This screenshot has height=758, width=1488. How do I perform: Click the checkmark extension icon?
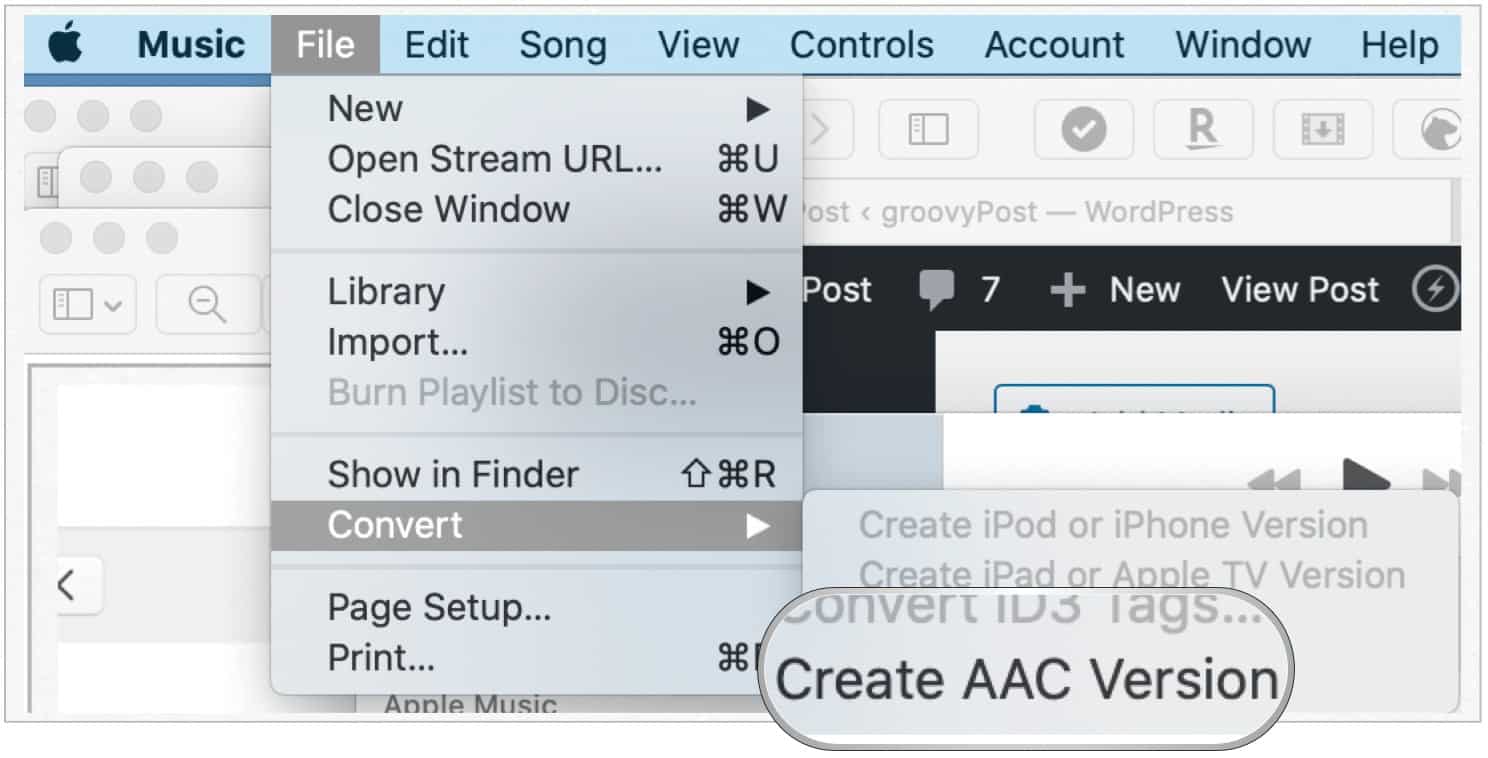1083,129
